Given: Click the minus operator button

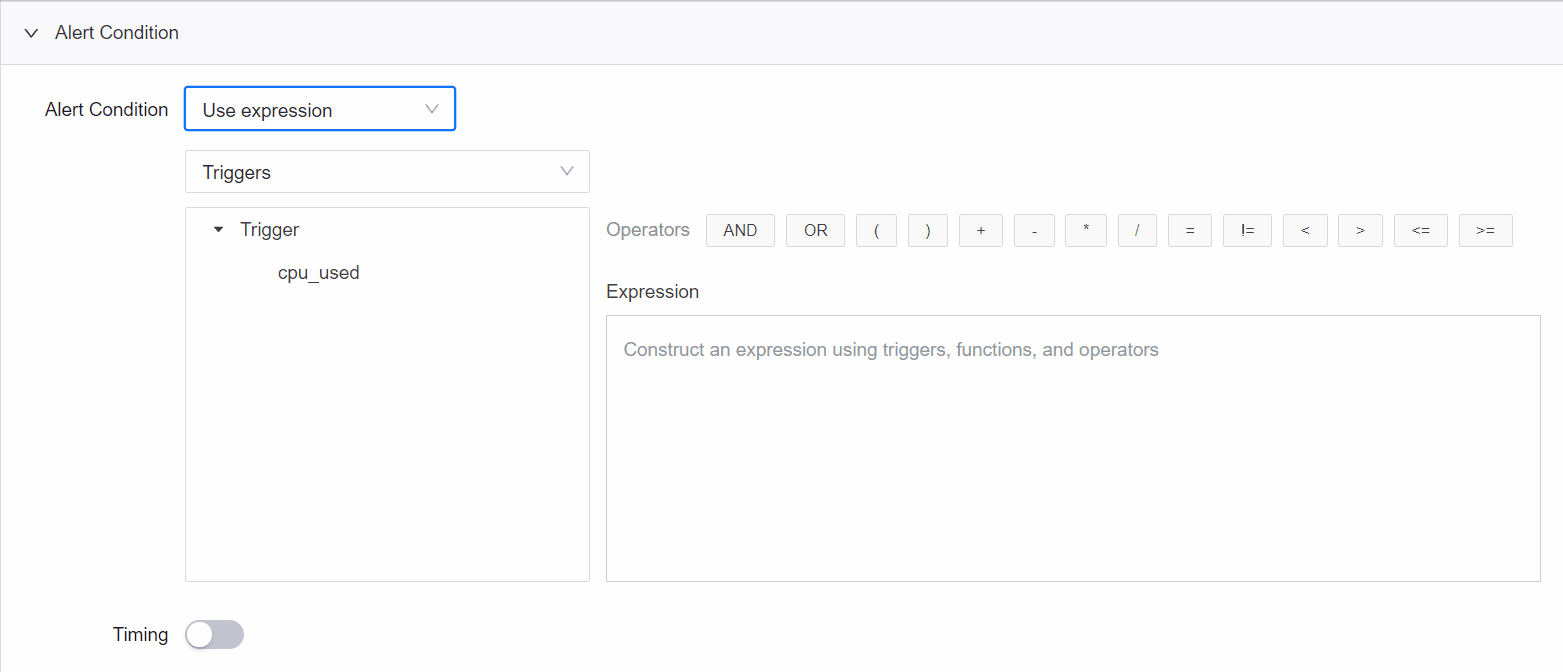Looking at the screenshot, I should 1034,230.
